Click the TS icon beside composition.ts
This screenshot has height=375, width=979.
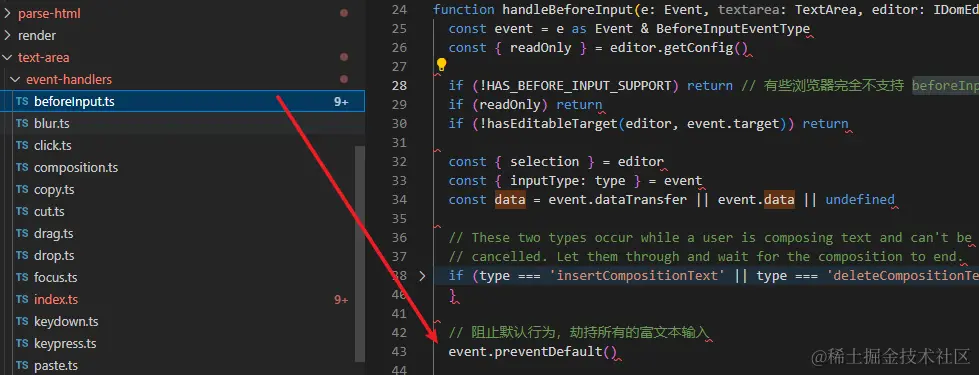pos(22,167)
